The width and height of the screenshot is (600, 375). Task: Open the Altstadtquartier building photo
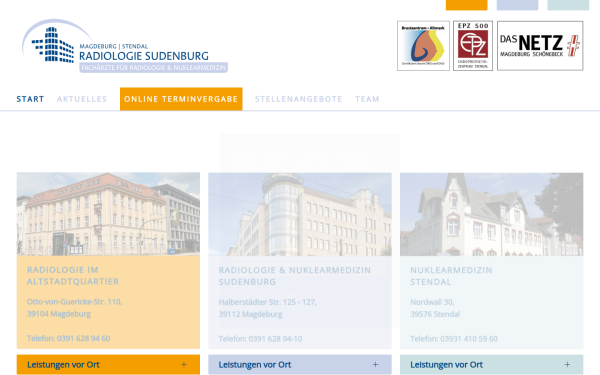coord(108,214)
